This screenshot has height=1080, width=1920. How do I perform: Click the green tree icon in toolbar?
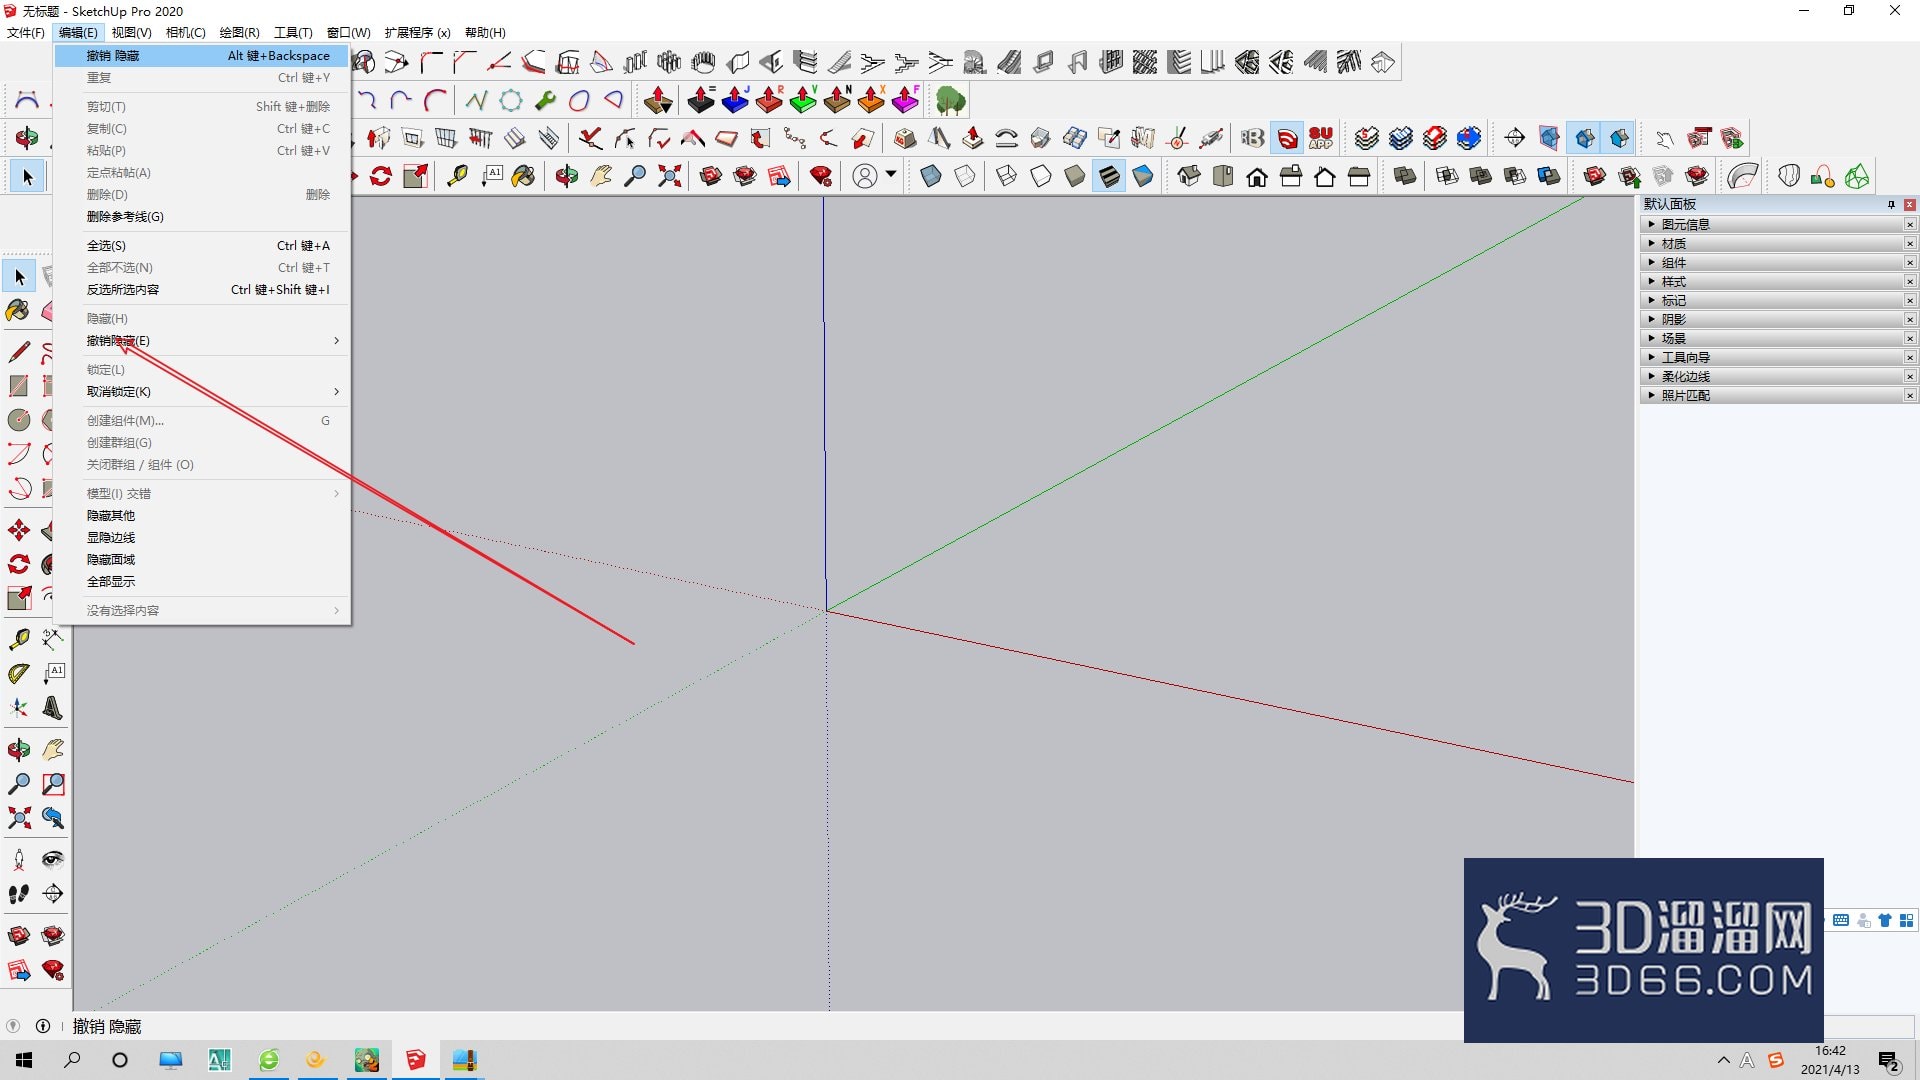(x=950, y=100)
